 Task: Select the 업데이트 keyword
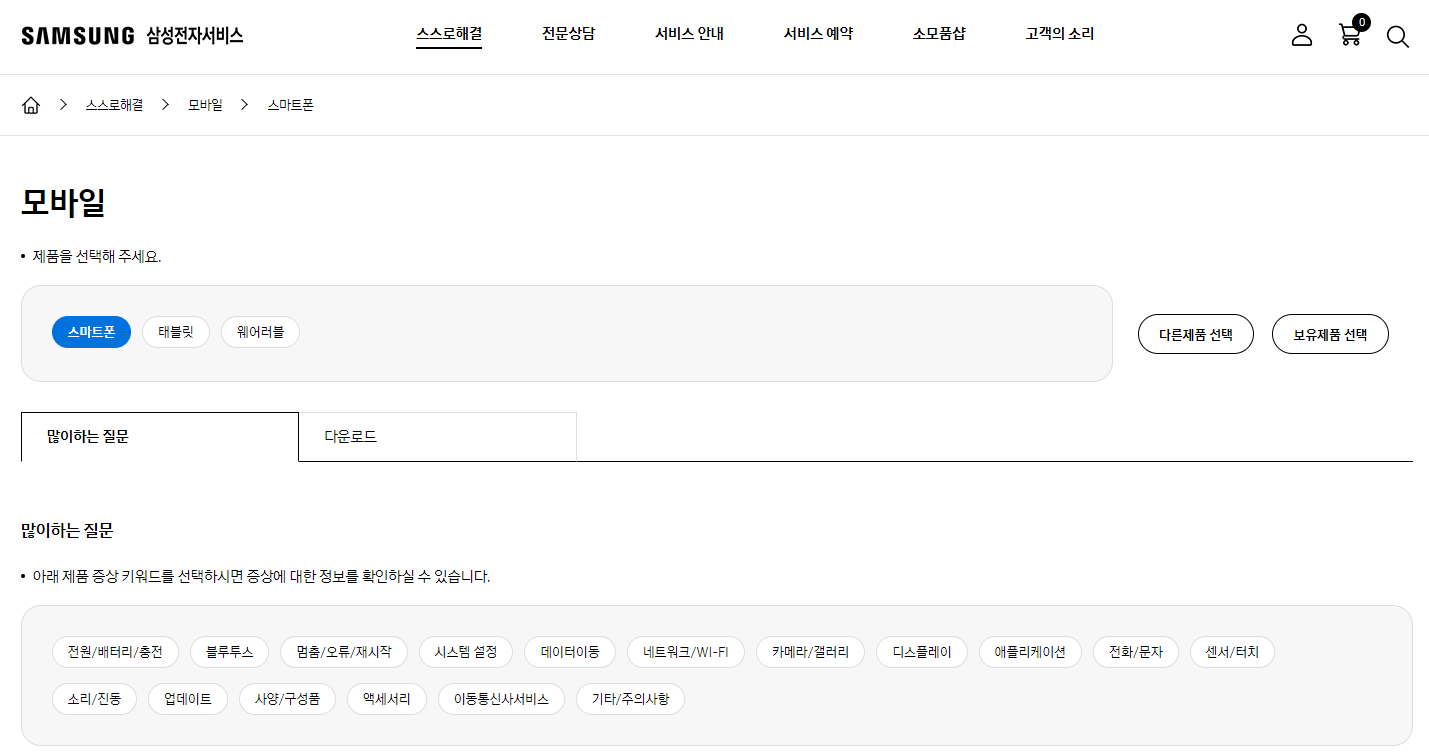tap(188, 699)
